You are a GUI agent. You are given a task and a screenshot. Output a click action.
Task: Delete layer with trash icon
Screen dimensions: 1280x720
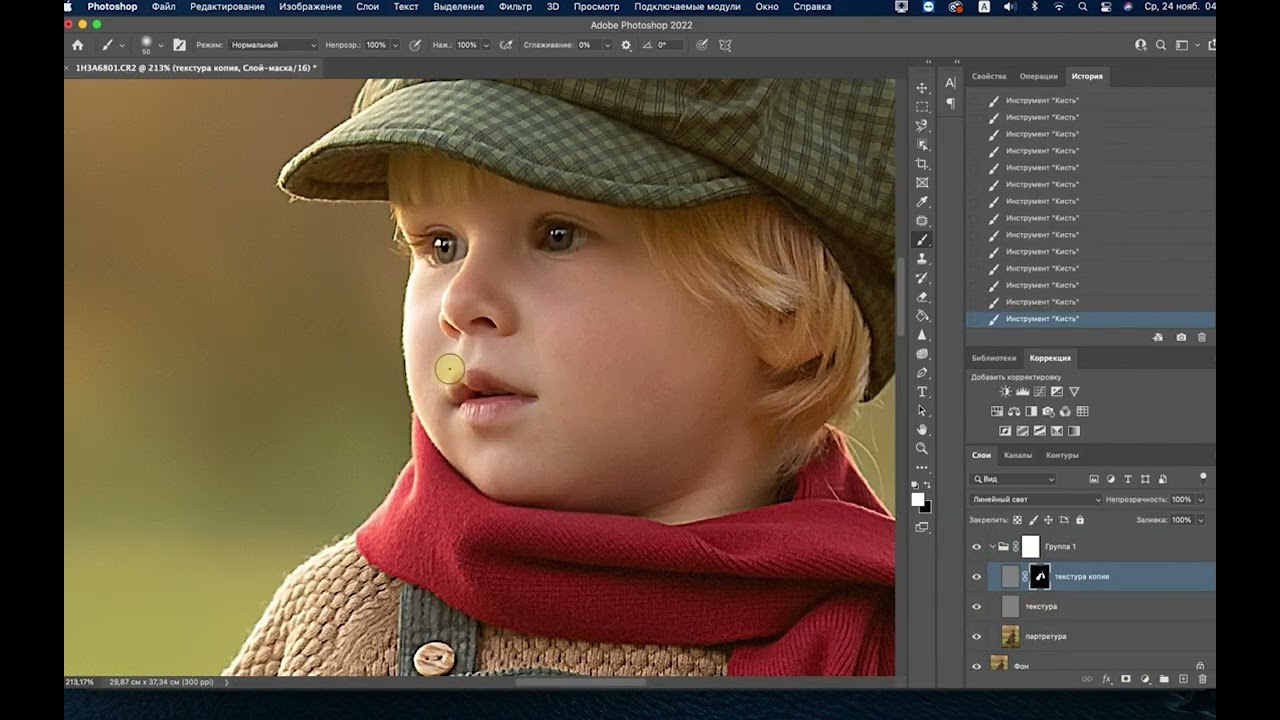(x=1202, y=679)
